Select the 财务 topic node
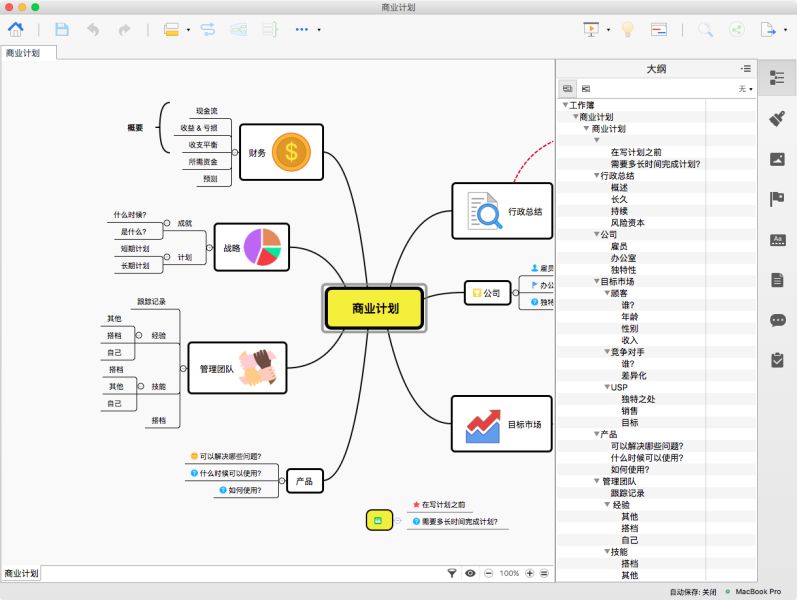The width and height of the screenshot is (797, 600). tap(282, 152)
